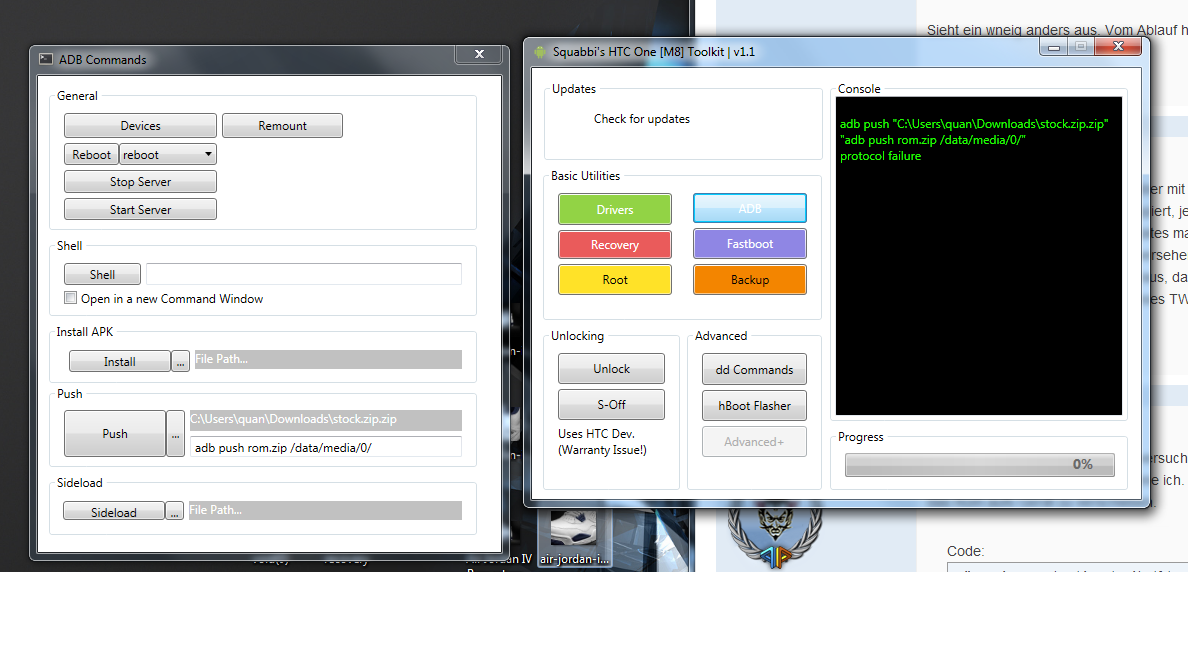Click the yellow Root button
The image size is (1188, 648).
point(614,280)
